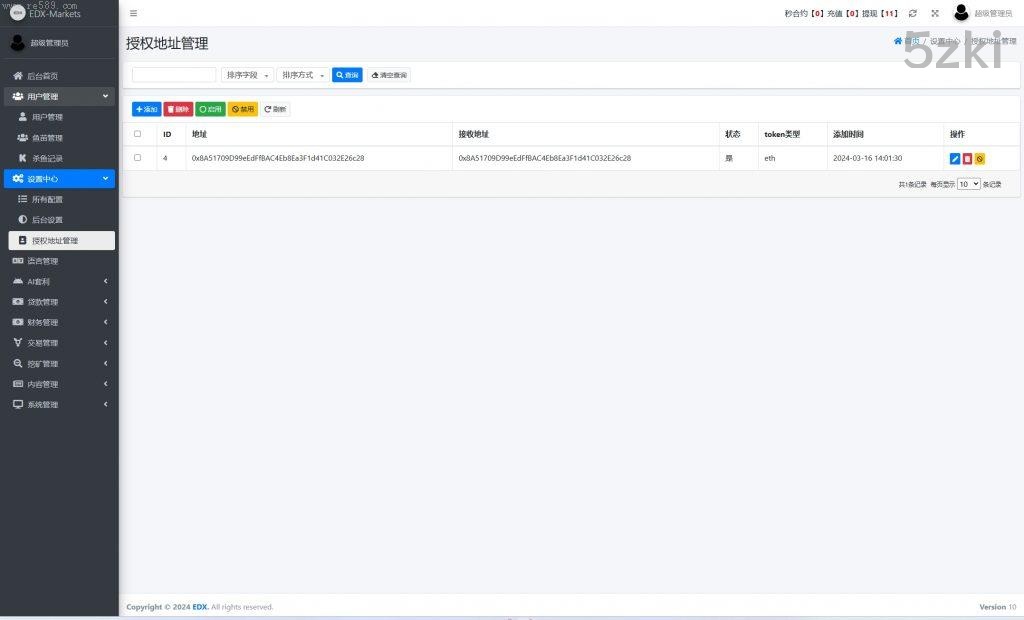Click the red delete icon in row 4
This screenshot has width=1024, height=620.
967,159
